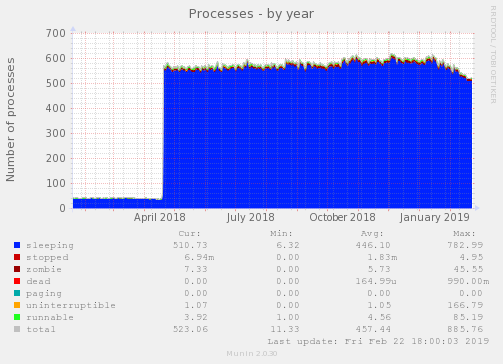Screen dimensions: 503x364
Task: Click stopped current value 6.94m
Action: tap(199, 257)
